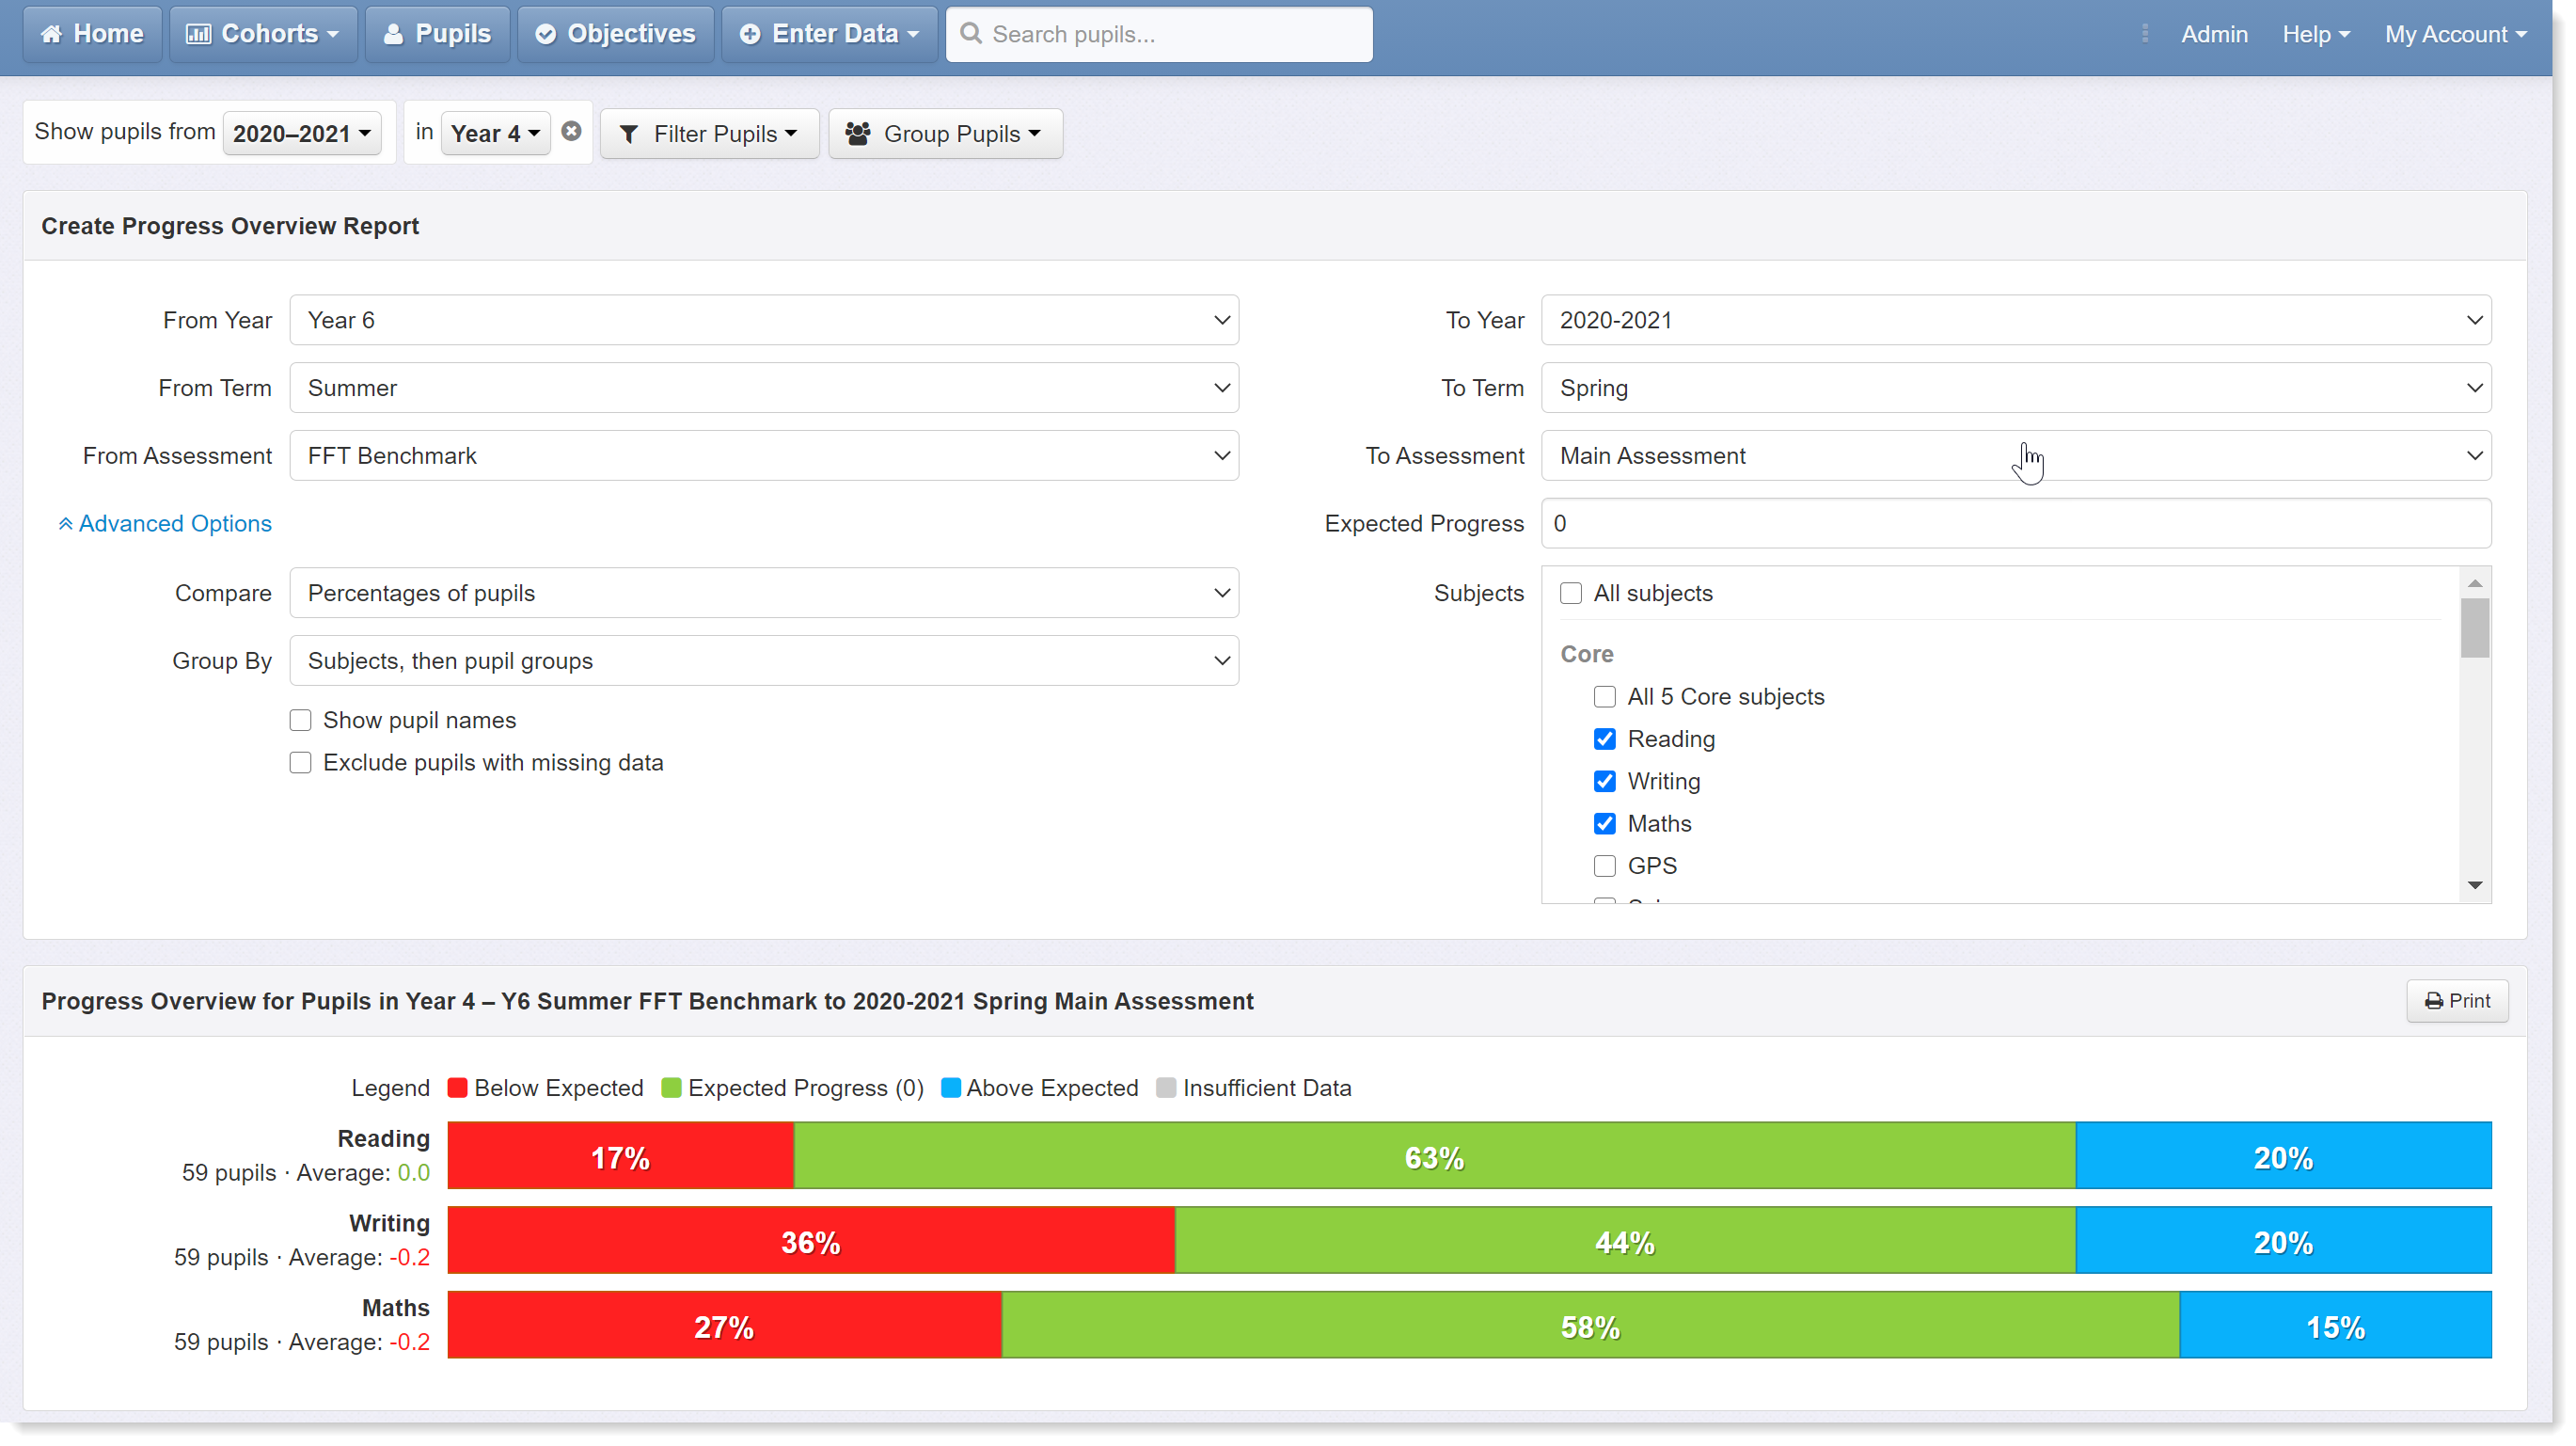
Task: Click the Writing 20% blue bar segment
Action: [2283, 1240]
